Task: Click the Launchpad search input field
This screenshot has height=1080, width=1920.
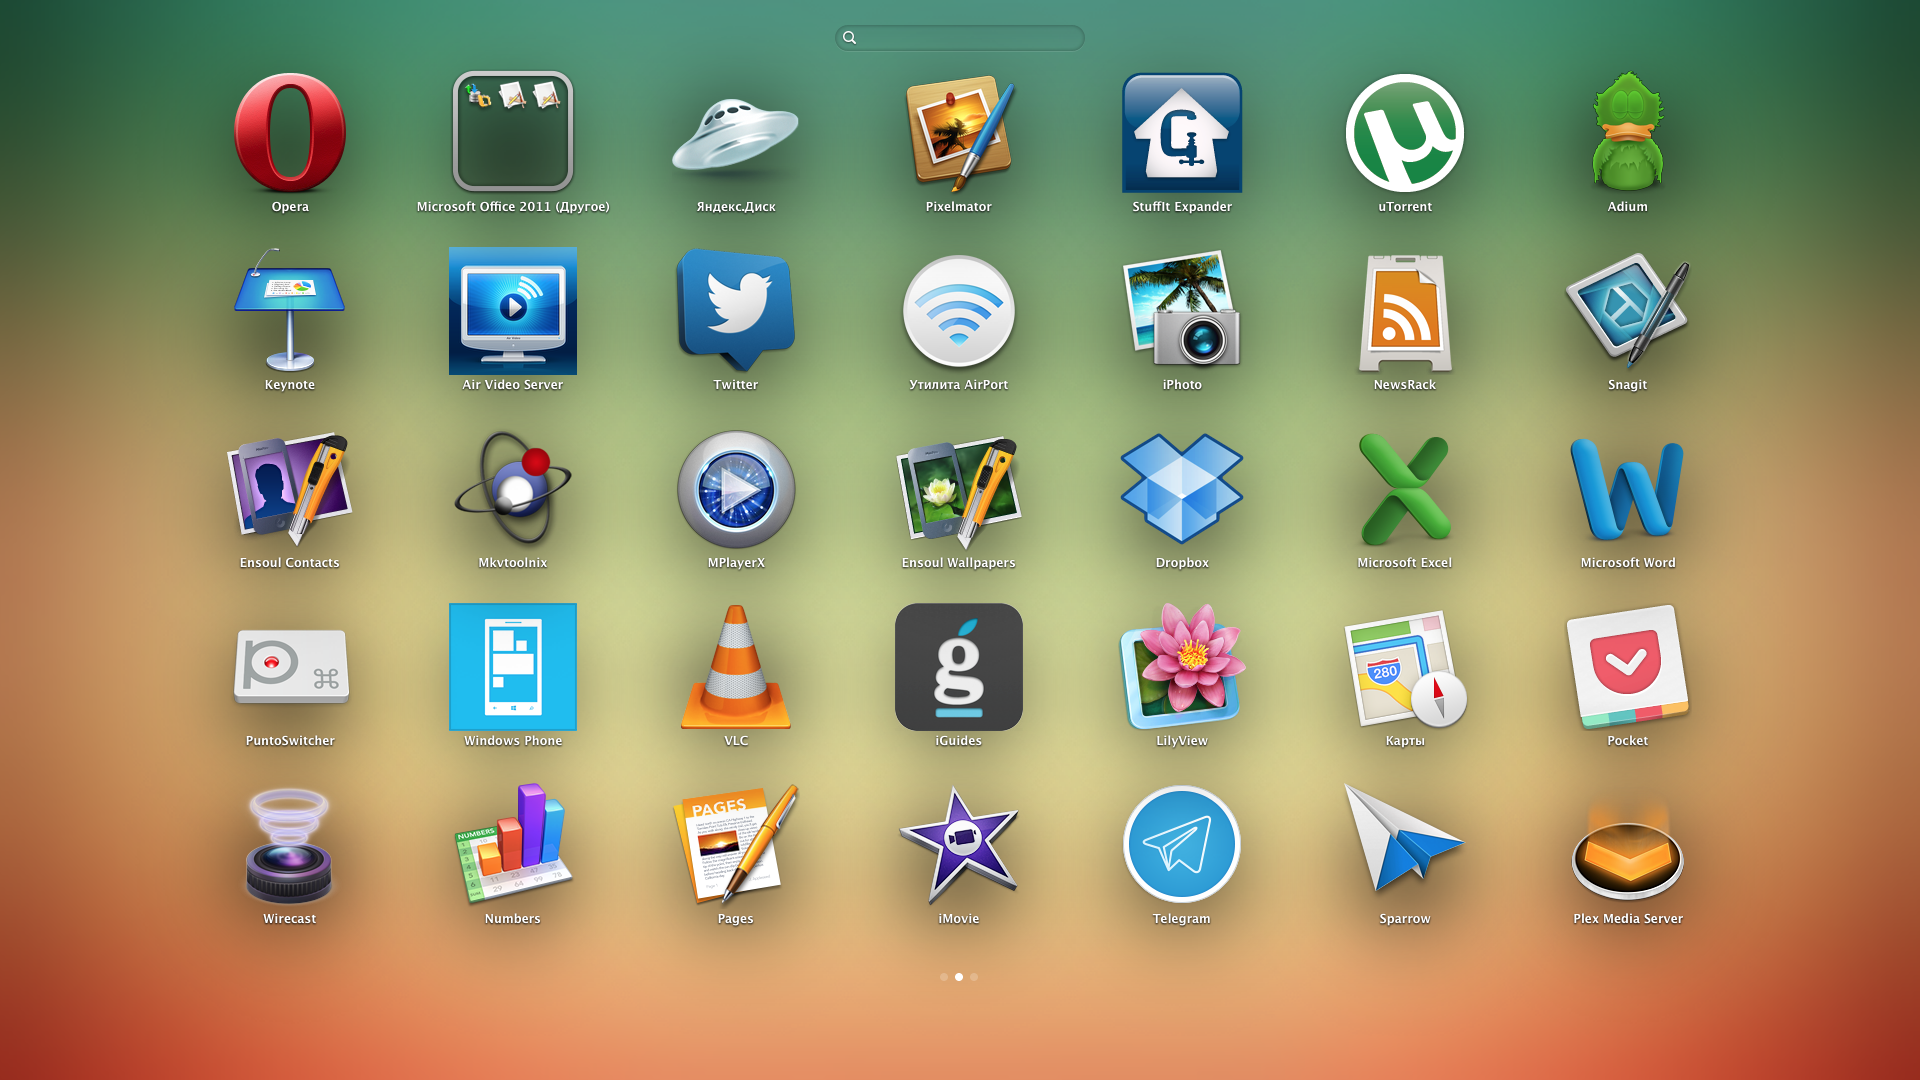Action: coord(960,37)
